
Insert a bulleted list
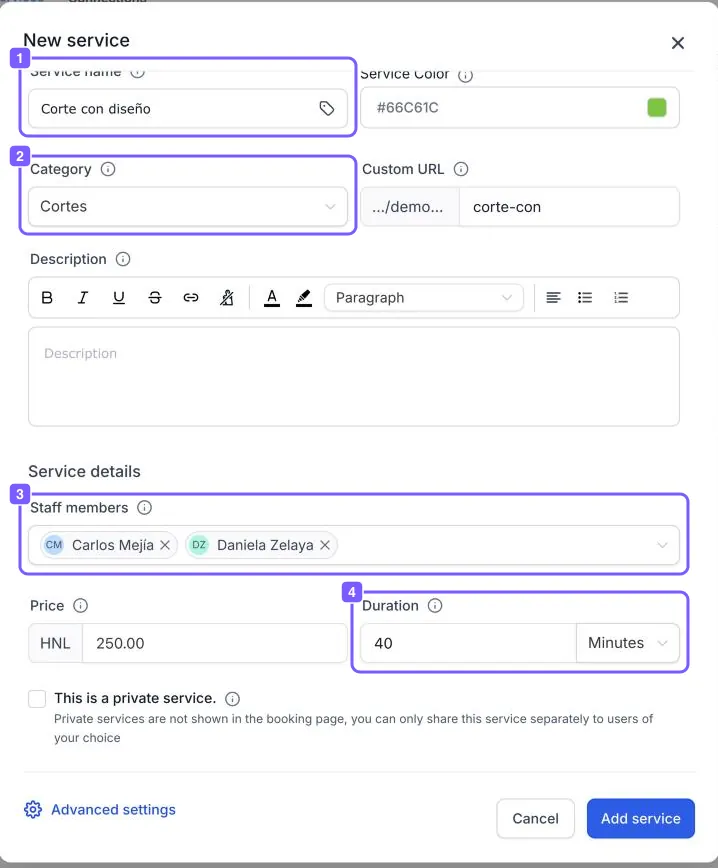[585, 298]
